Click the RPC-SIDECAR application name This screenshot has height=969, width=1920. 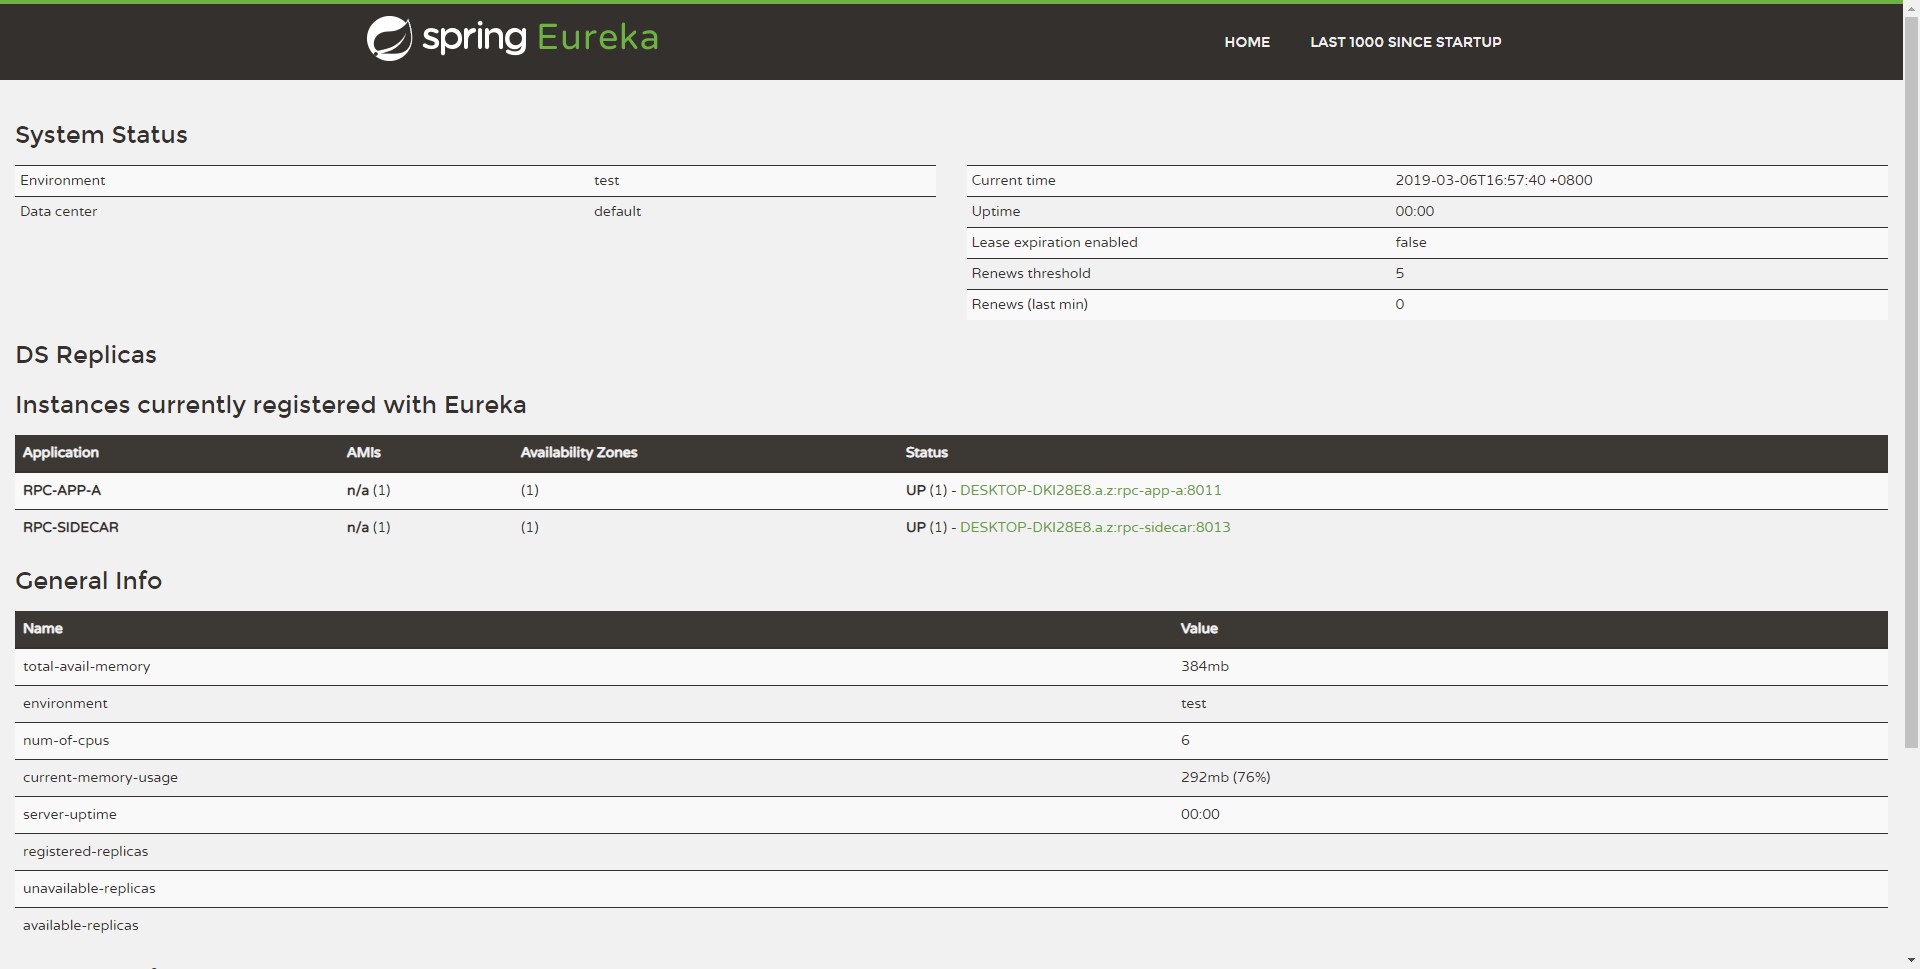[70, 527]
